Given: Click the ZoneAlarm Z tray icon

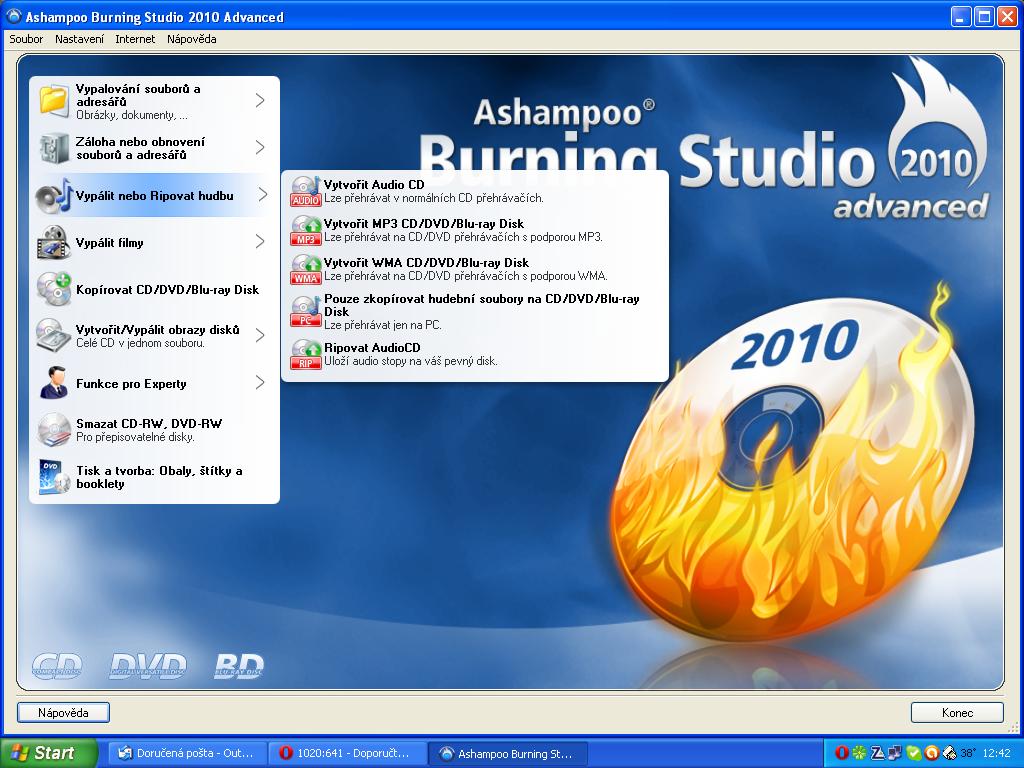Looking at the screenshot, I should (x=877, y=753).
